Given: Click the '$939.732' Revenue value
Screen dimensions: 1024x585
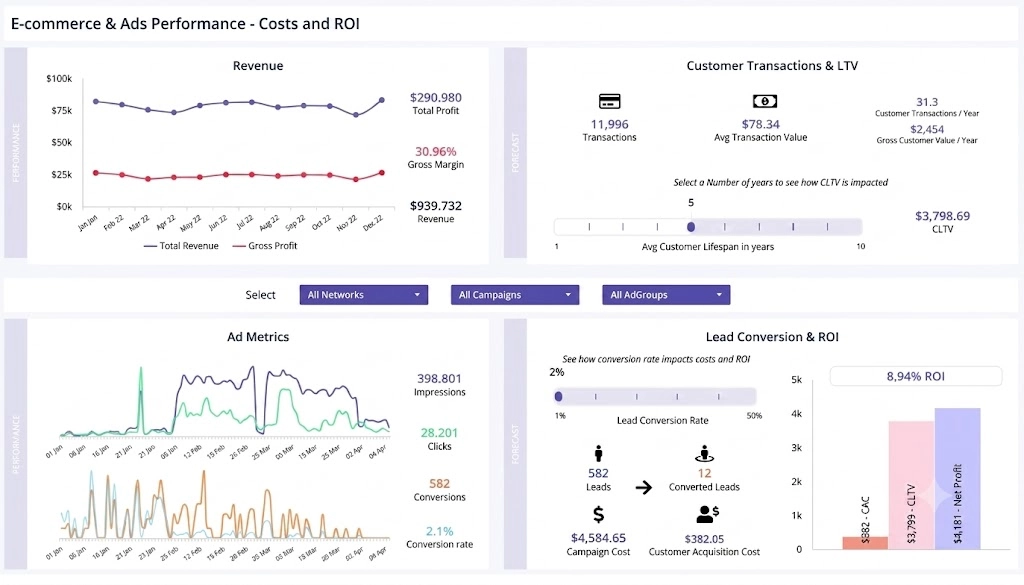Looking at the screenshot, I should pos(436,206).
